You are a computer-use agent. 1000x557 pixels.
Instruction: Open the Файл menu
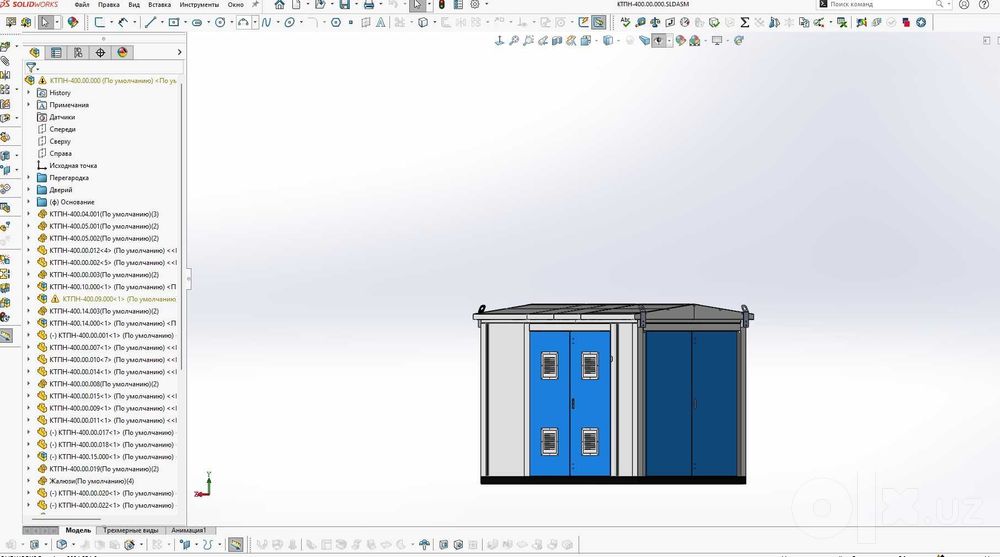point(82,4)
